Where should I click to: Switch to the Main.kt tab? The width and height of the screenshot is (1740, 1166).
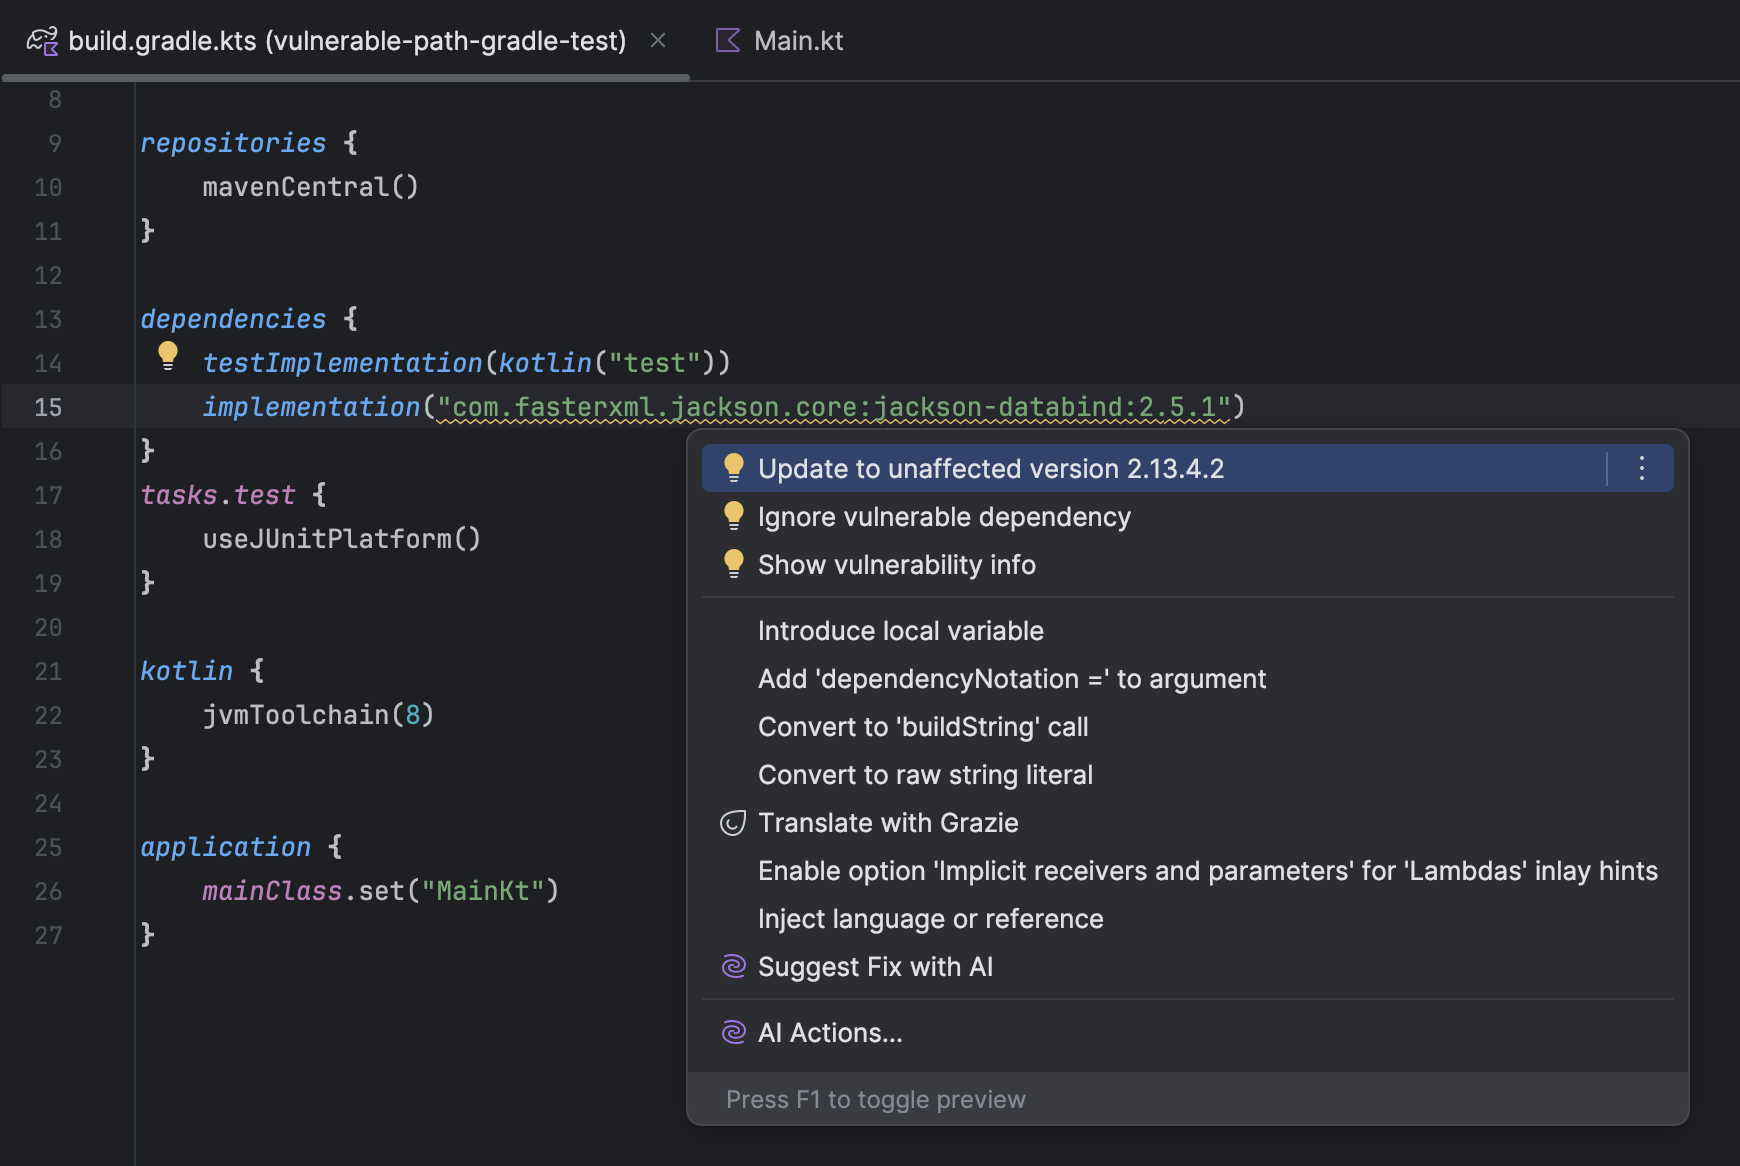tap(798, 40)
